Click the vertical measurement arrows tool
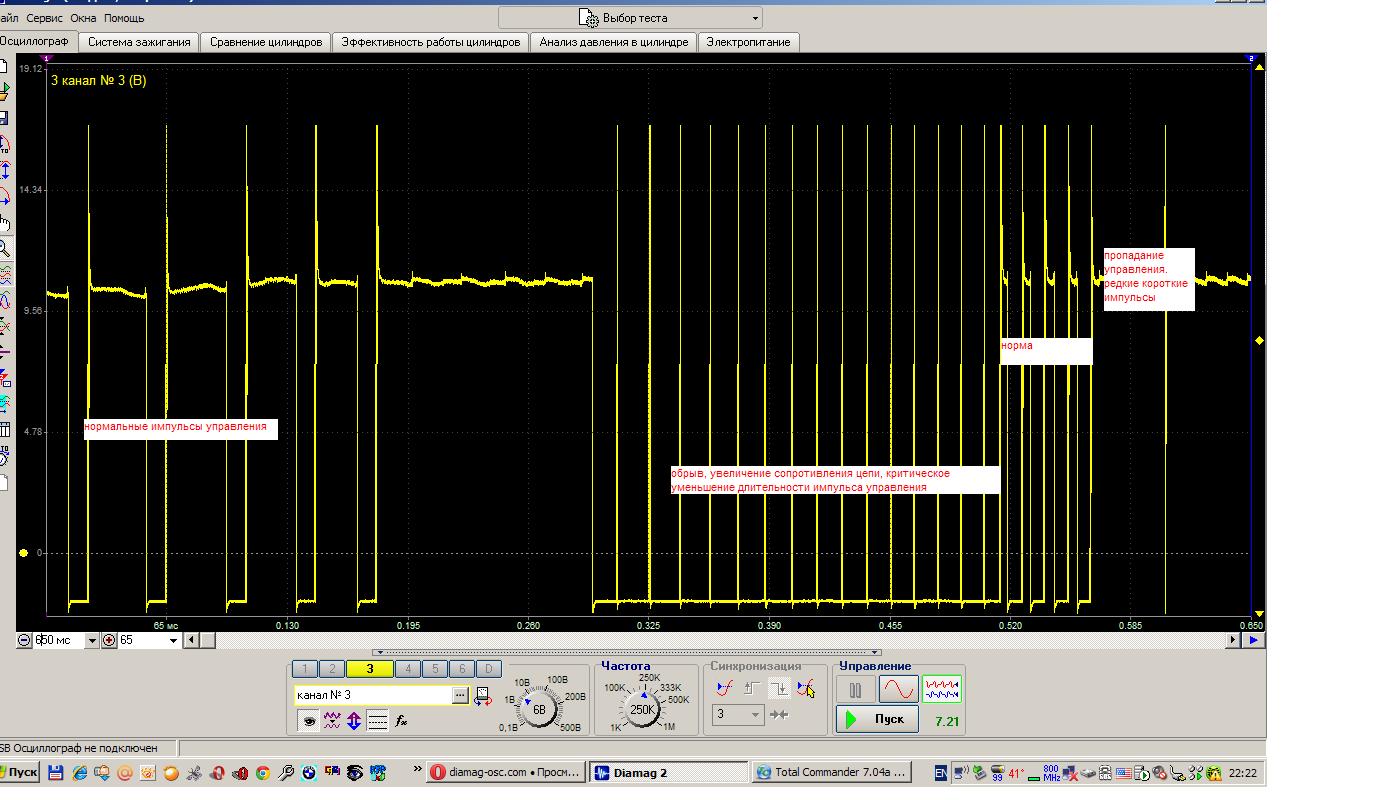The image size is (1398, 800). click(x=4, y=170)
